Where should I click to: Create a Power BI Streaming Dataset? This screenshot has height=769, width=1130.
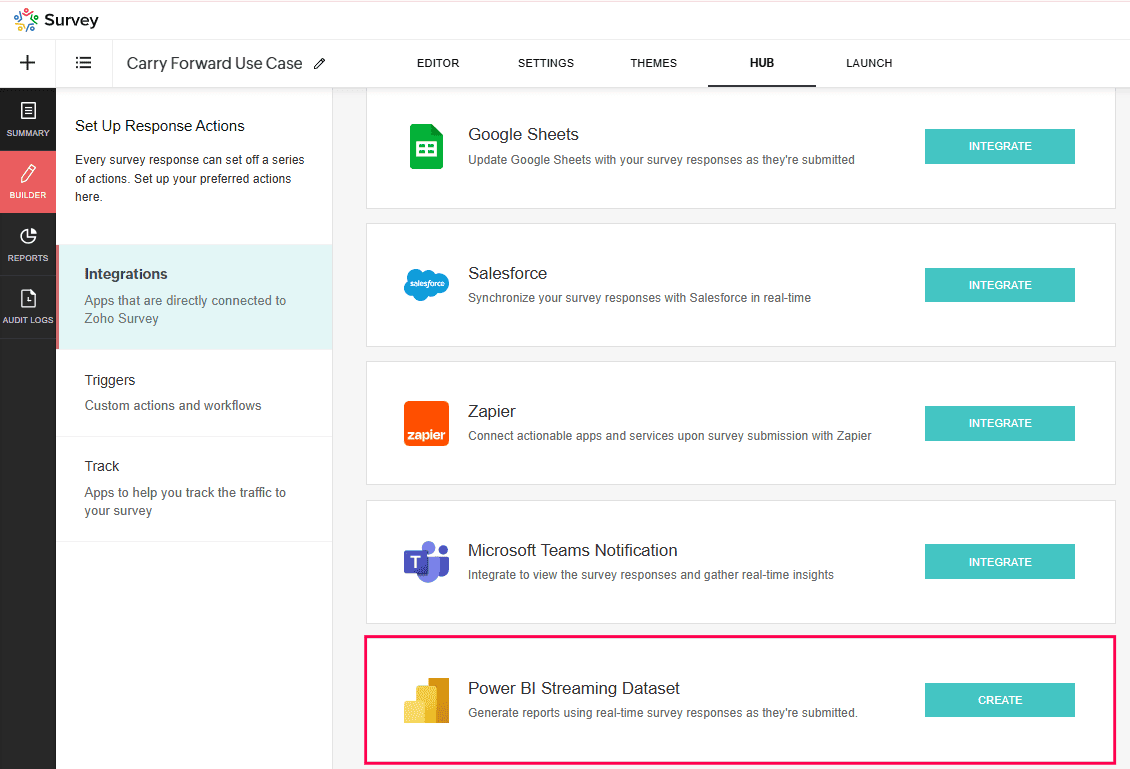[999, 700]
